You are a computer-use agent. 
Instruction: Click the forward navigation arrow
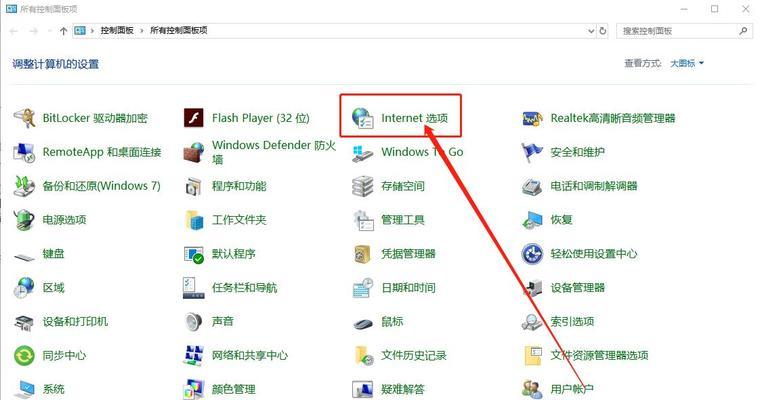33,31
